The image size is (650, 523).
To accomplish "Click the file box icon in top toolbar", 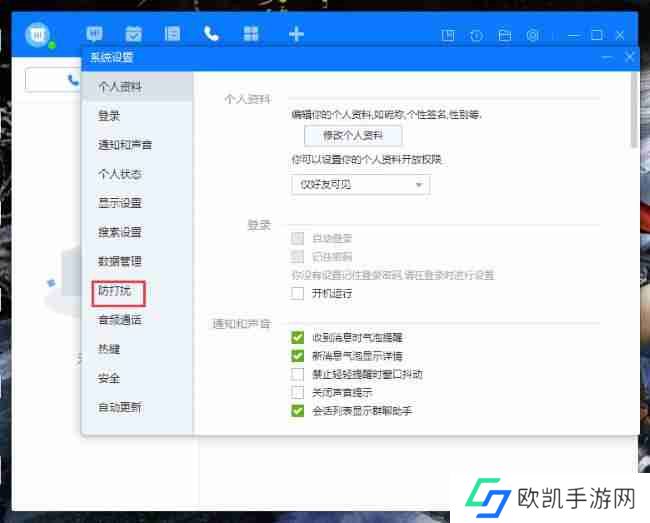I will [x=504, y=35].
